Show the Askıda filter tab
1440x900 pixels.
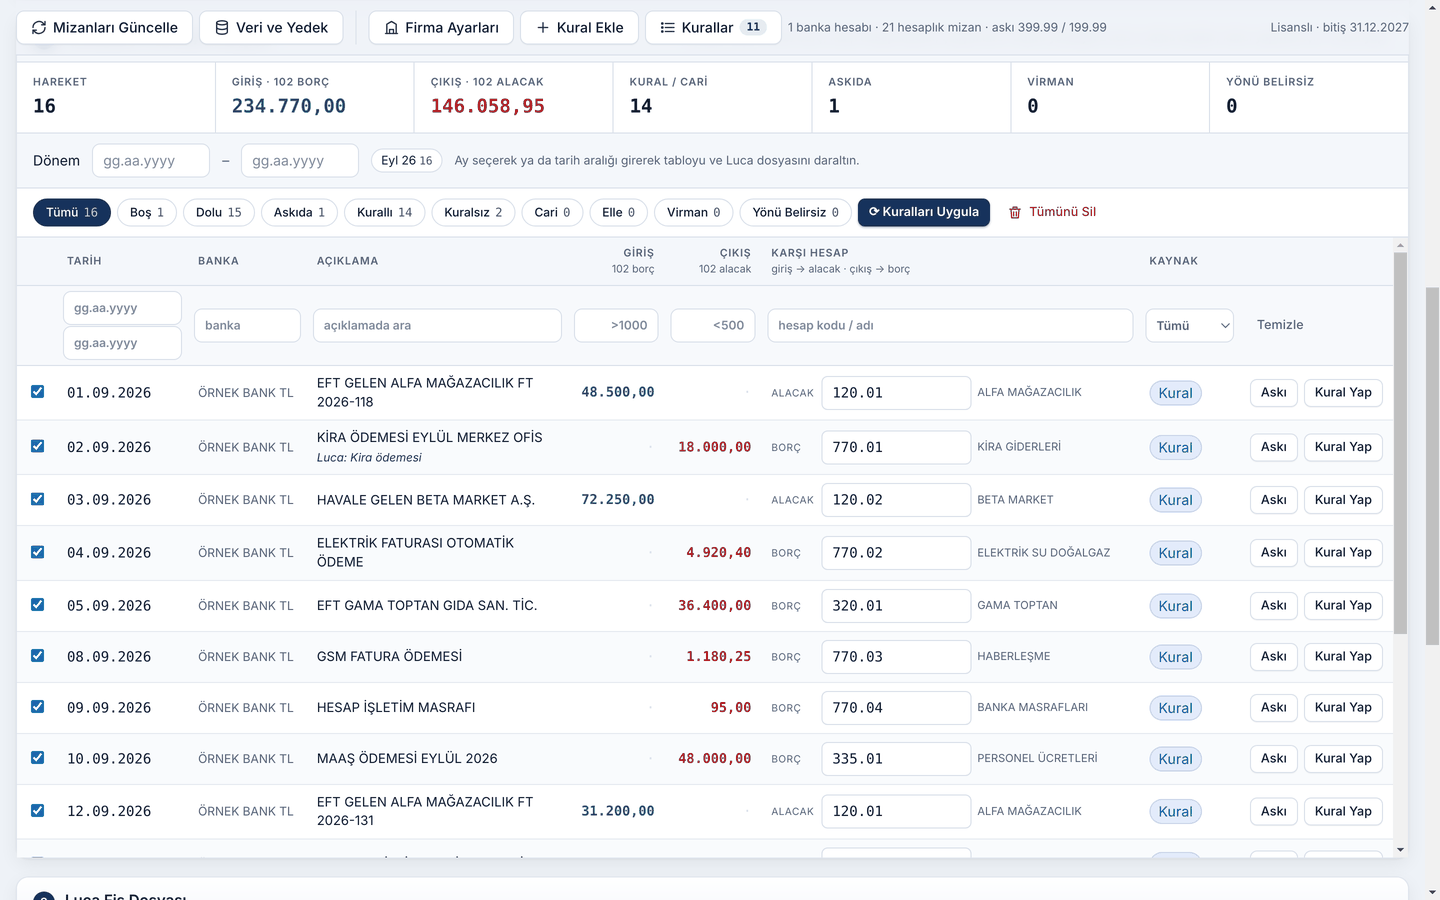(x=299, y=212)
